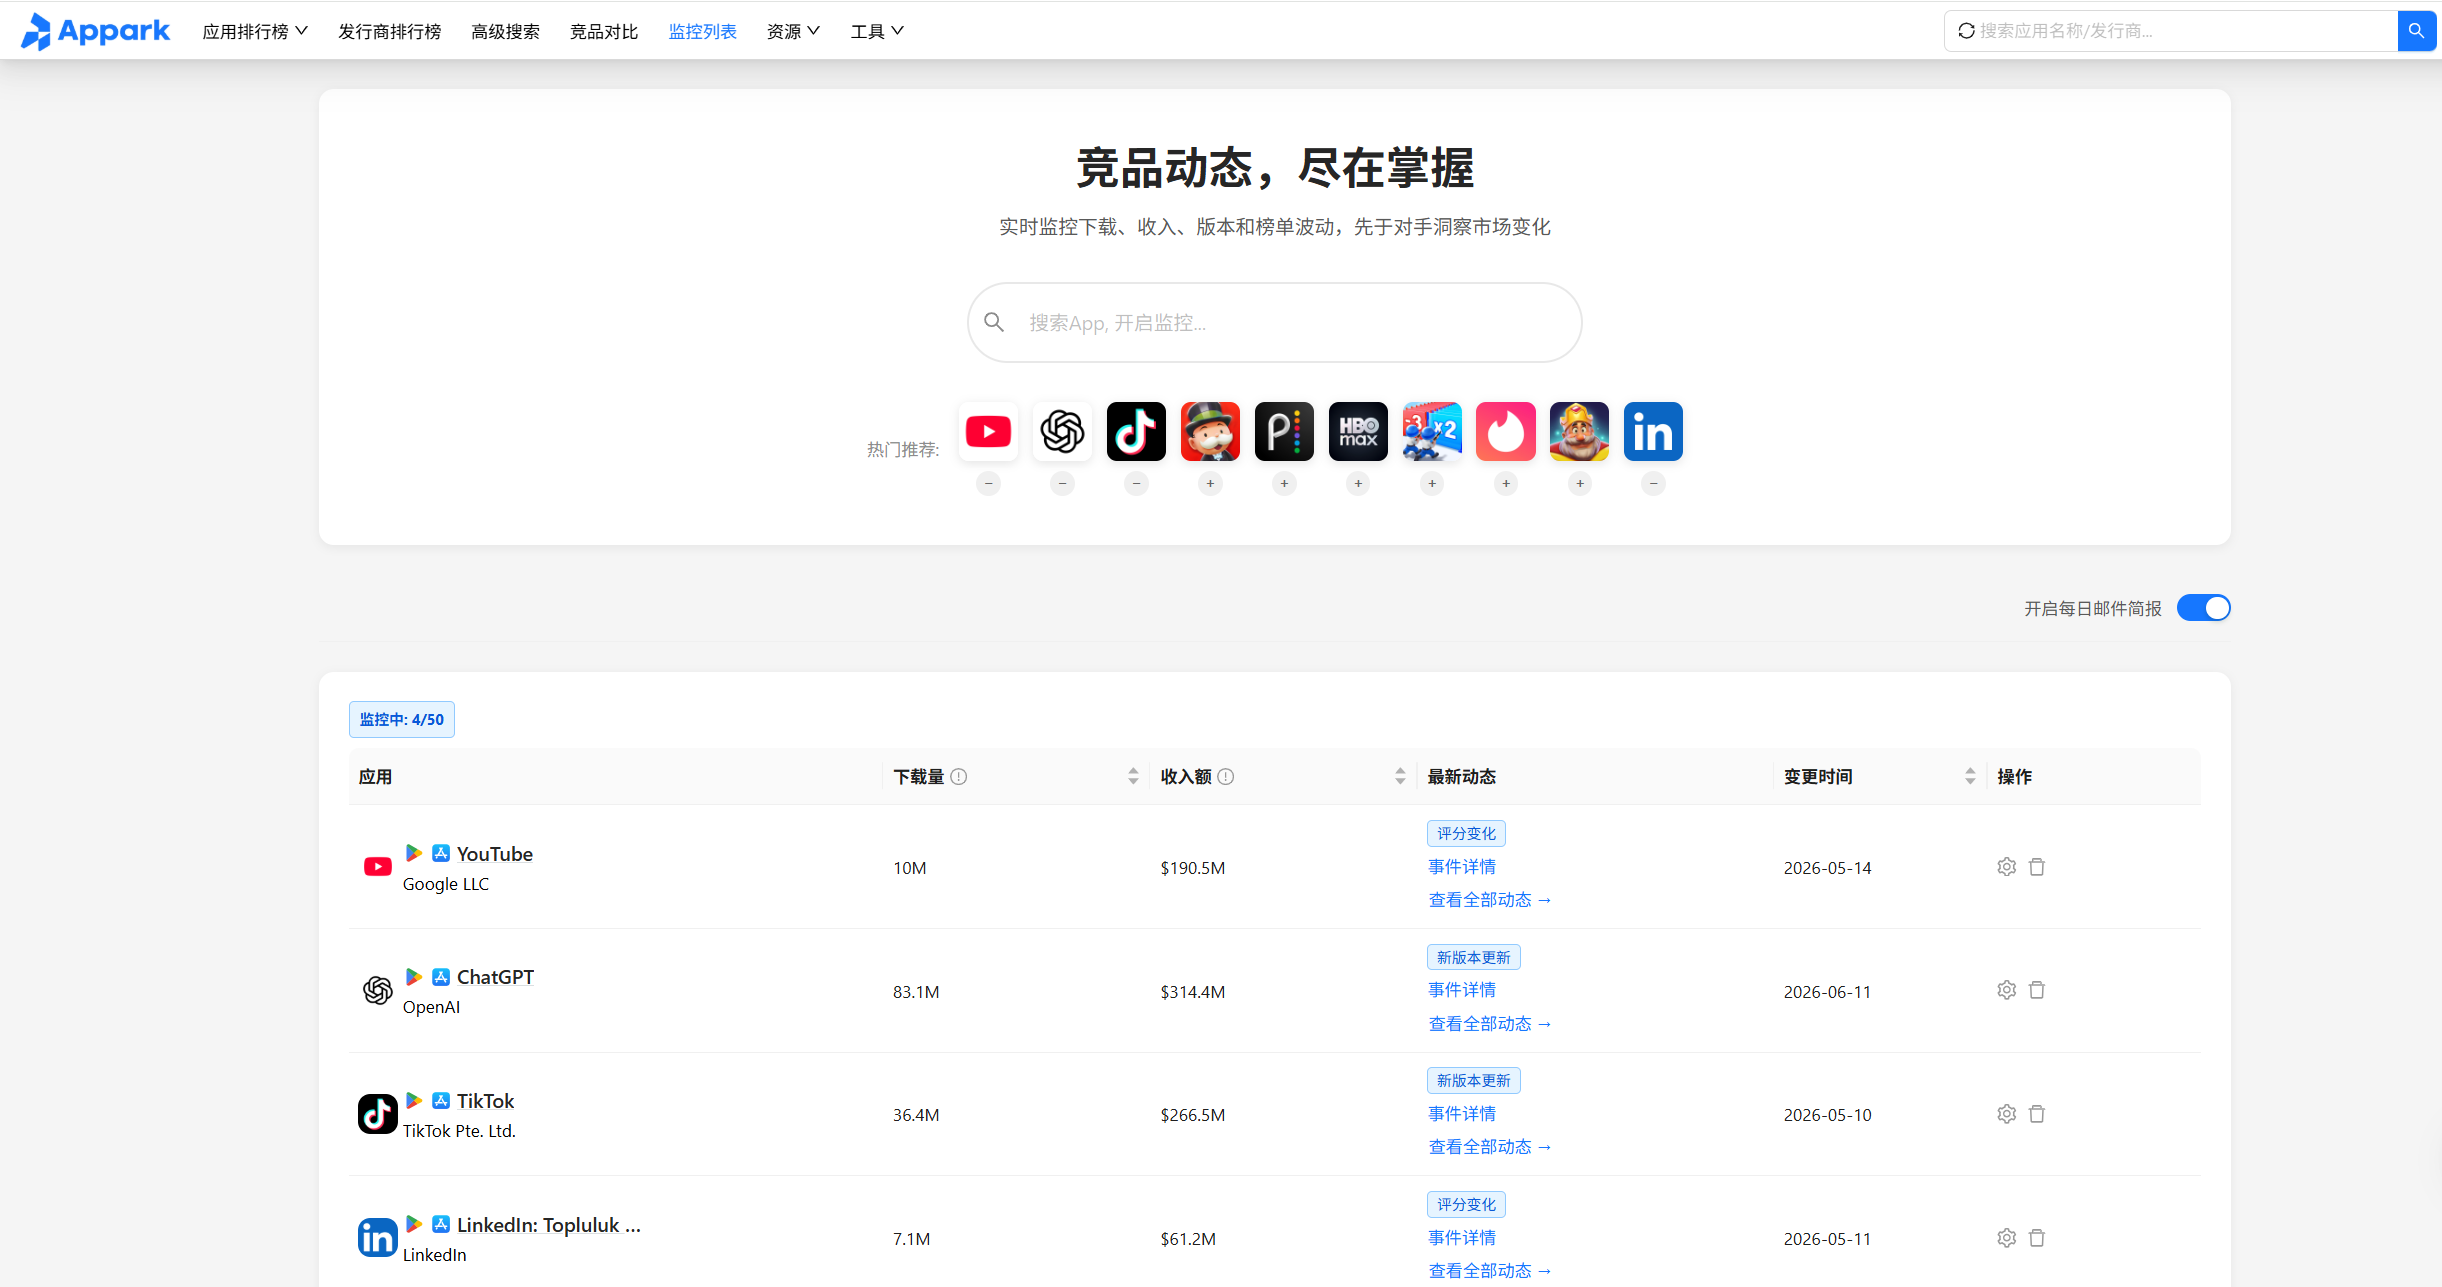Open settings gear for YouTube row
The height and width of the screenshot is (1287, 2442).
pos(2006,867)
